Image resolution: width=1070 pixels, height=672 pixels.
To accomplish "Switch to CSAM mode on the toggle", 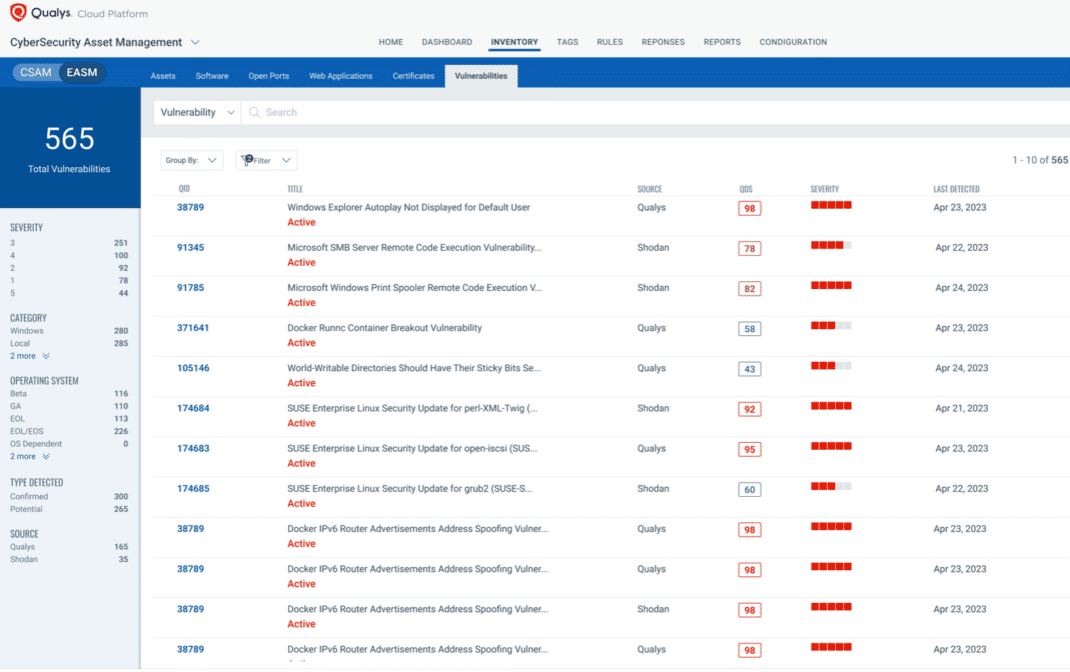I will click(35, 72).
